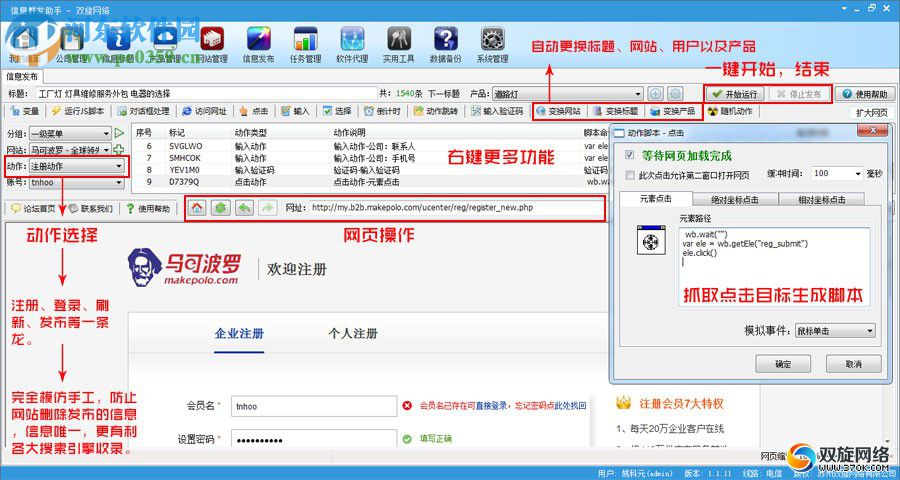Screen dimensions: 900x480
Task: Click 随机动作 radiation icon action
Action: click(730, 111)
